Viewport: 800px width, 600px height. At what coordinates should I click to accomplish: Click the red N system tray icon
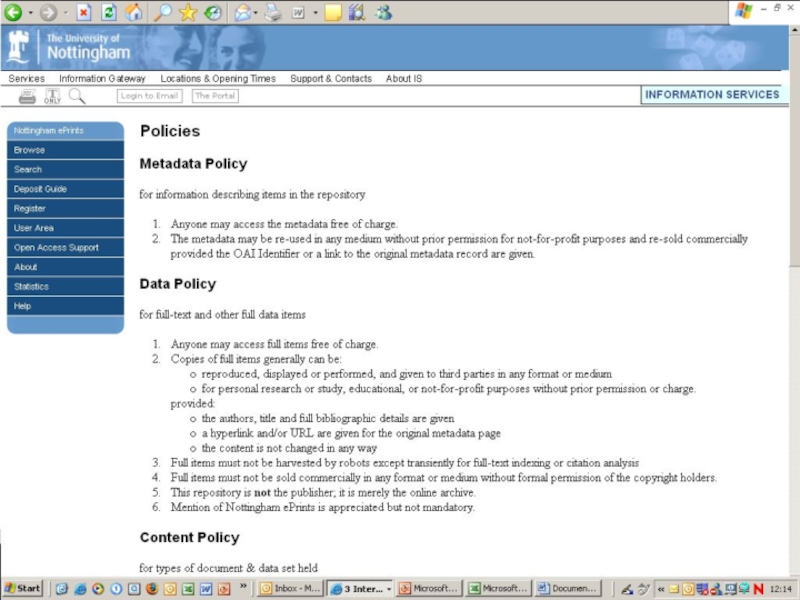pyautogui.click(x=758, y=589)
